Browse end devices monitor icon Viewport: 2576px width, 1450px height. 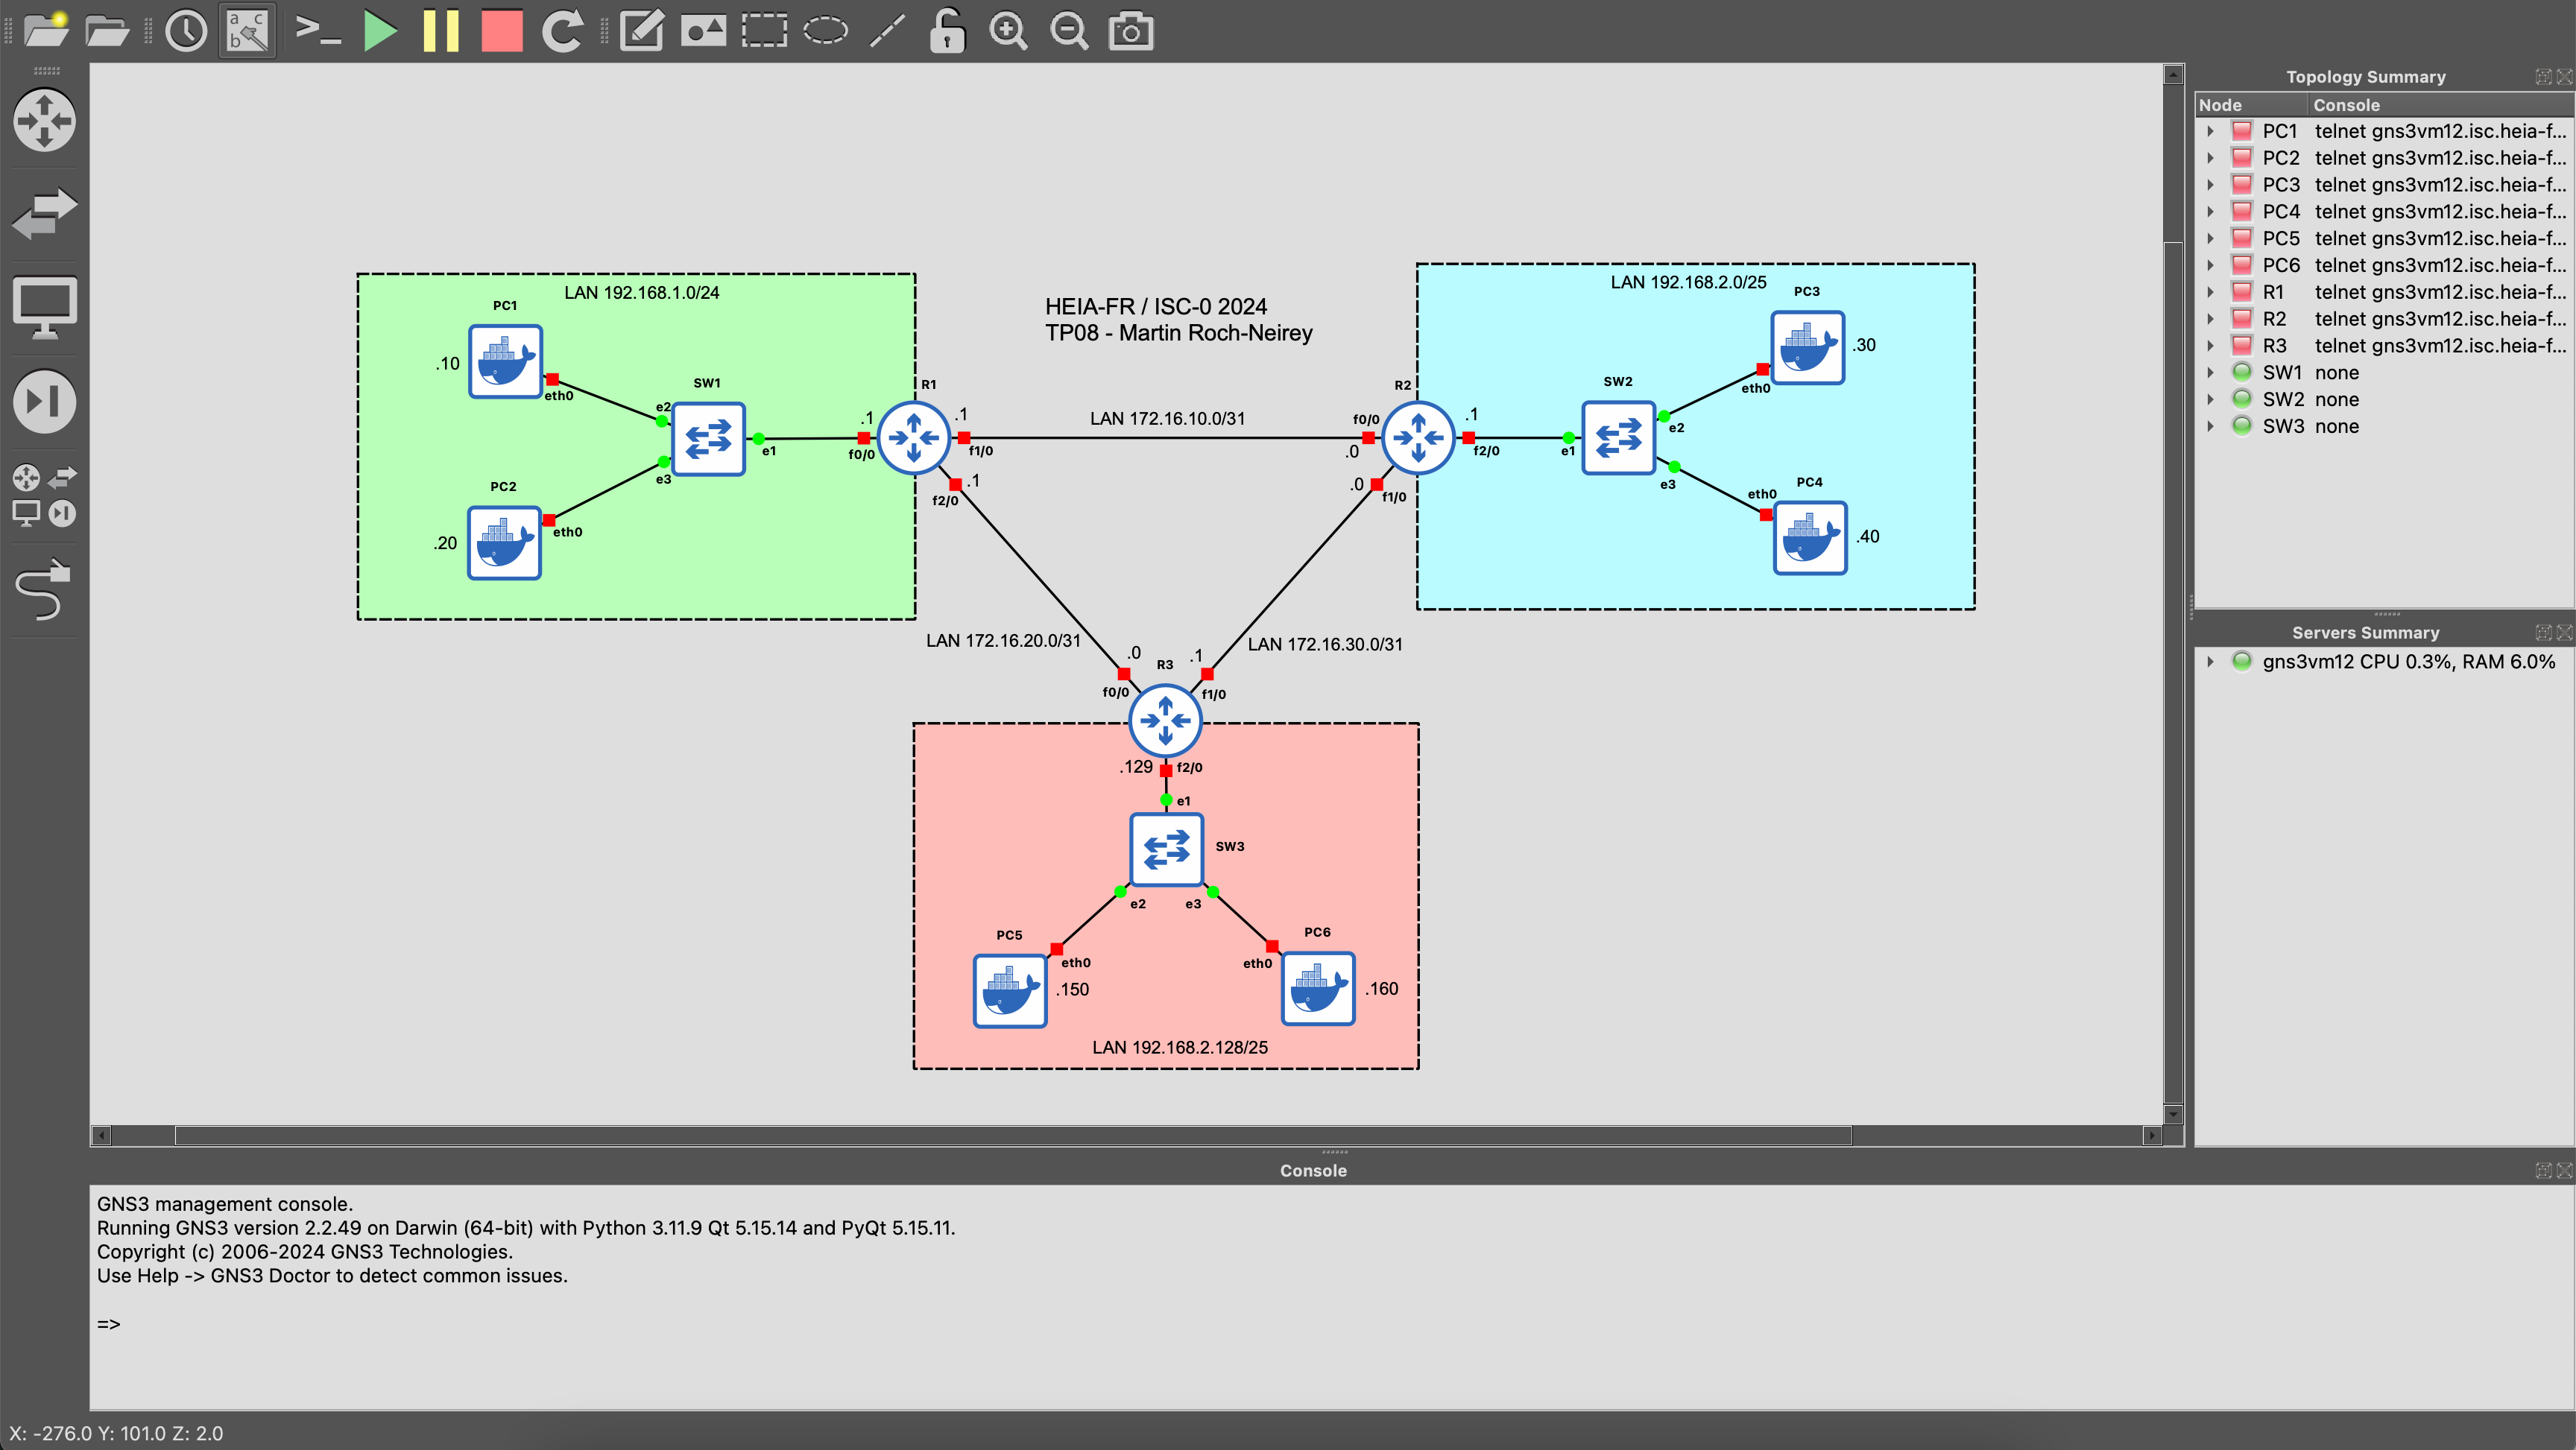pyautogui.click(x=44, y=308)
